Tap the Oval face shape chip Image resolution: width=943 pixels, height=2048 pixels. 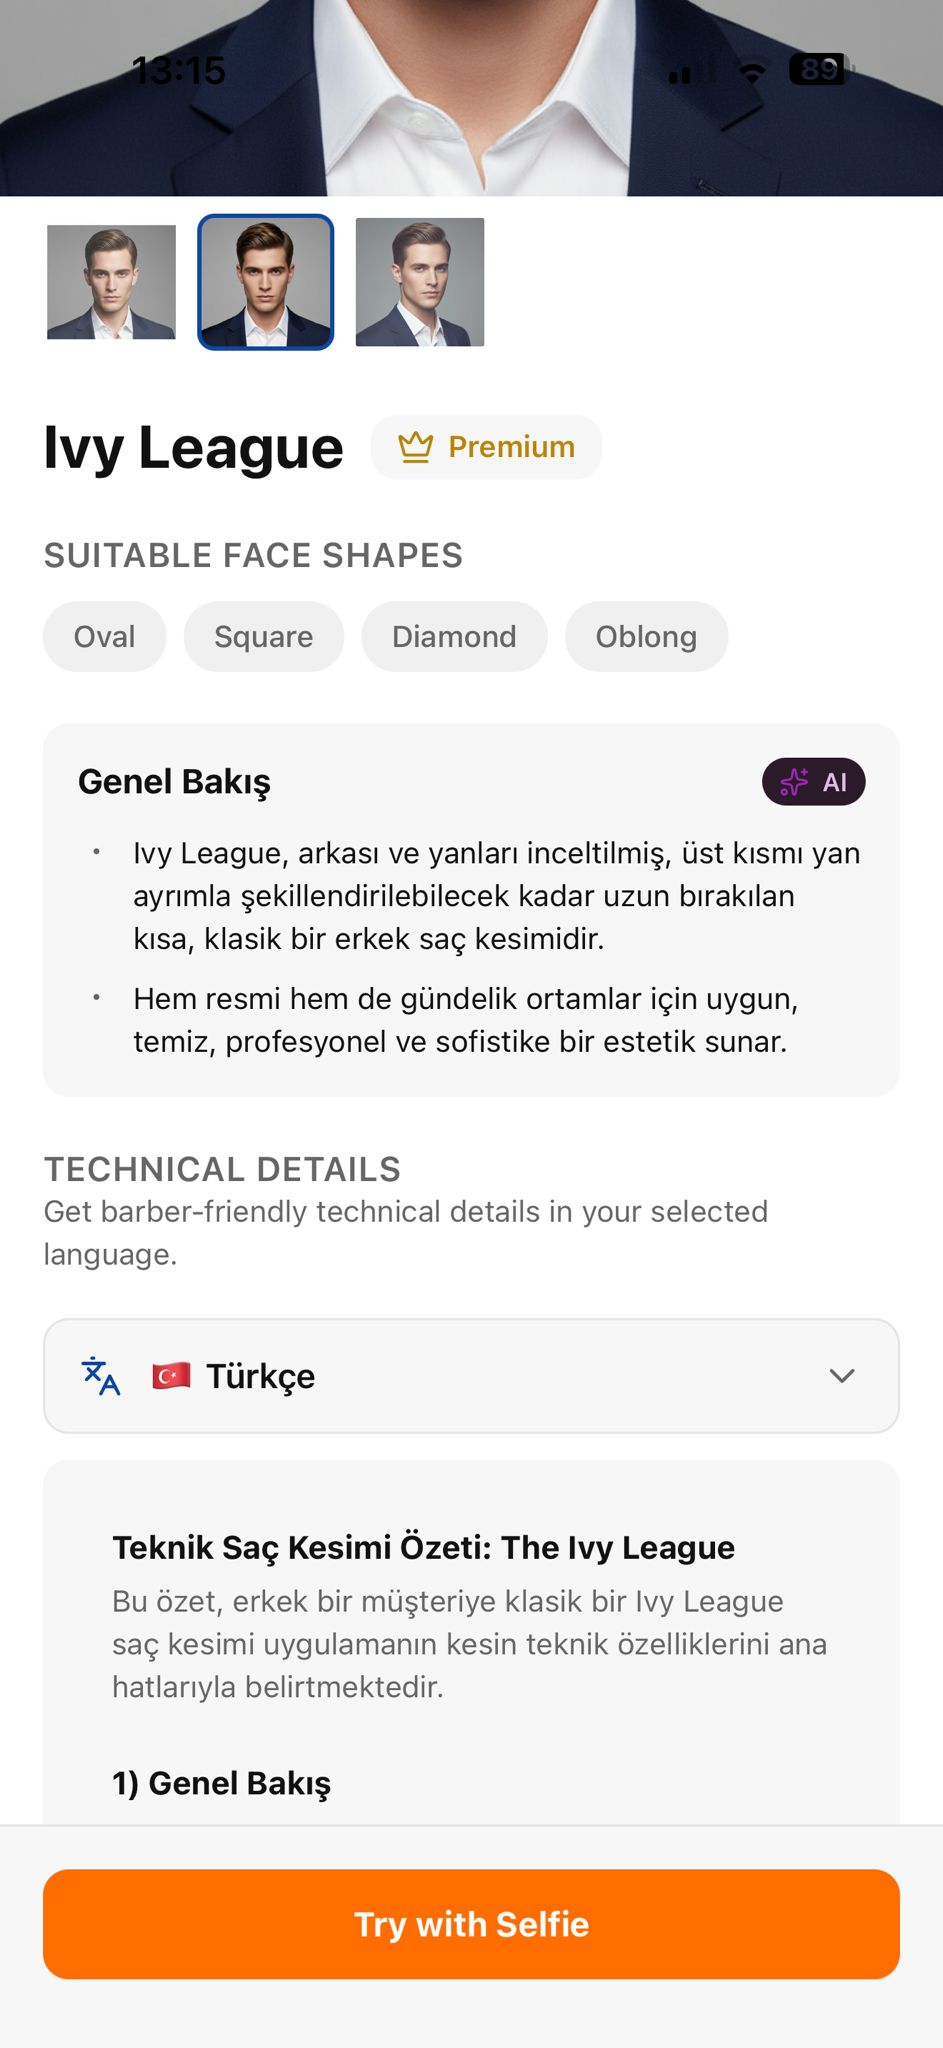point(104,637)
